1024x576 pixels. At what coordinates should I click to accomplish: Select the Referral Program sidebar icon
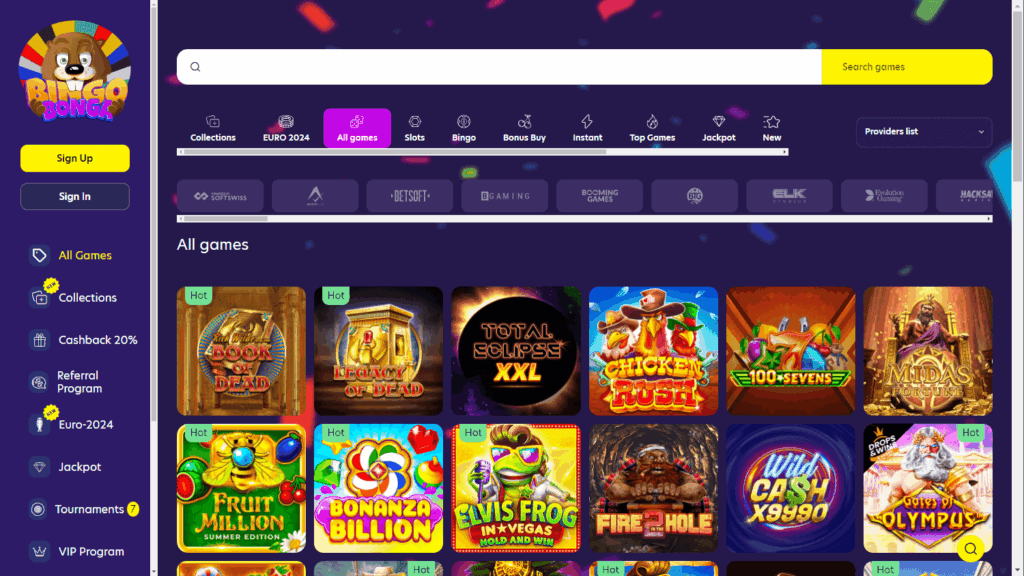[x=39, y=382]
